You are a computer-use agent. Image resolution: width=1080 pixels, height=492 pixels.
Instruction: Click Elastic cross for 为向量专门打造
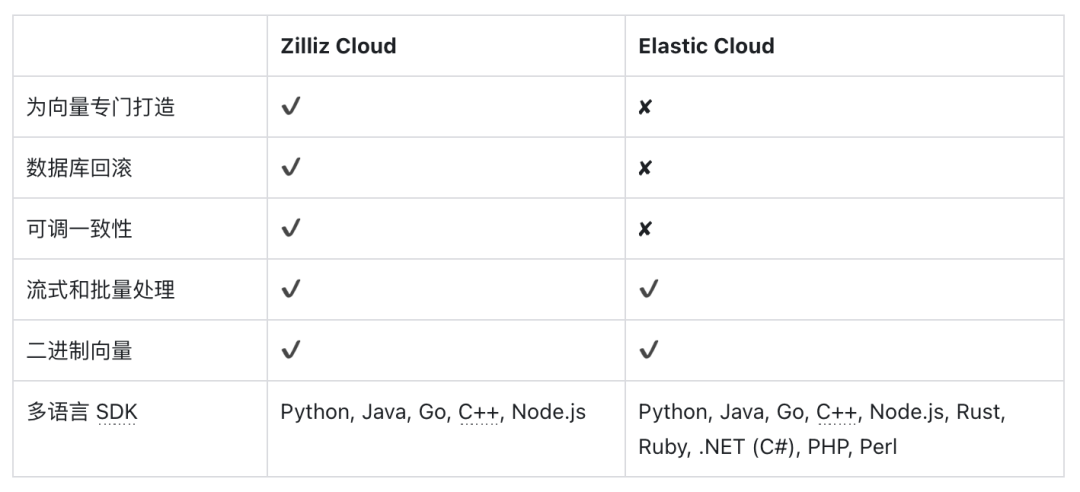coord(645,107)
